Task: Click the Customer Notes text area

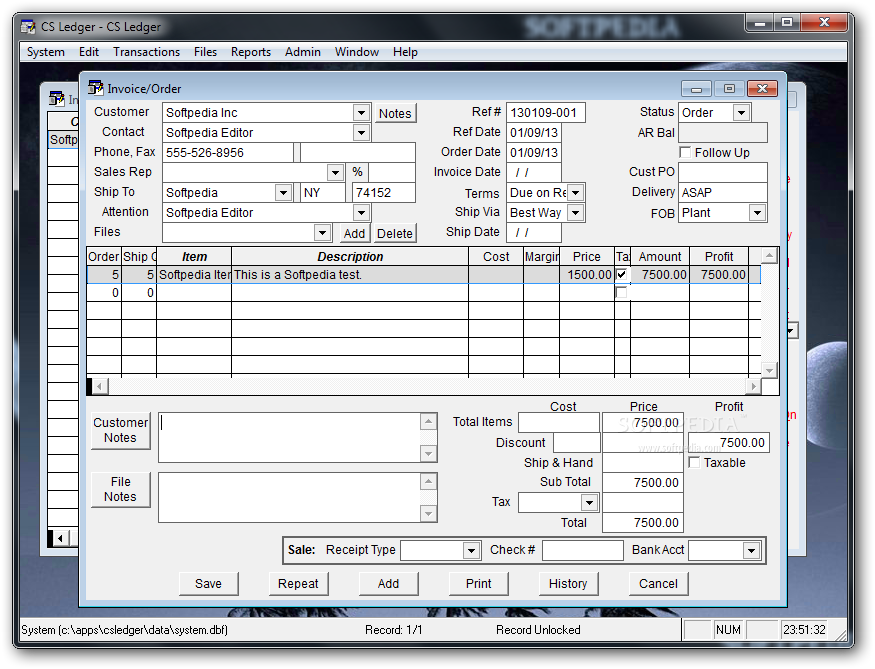Action: point(290,437)
